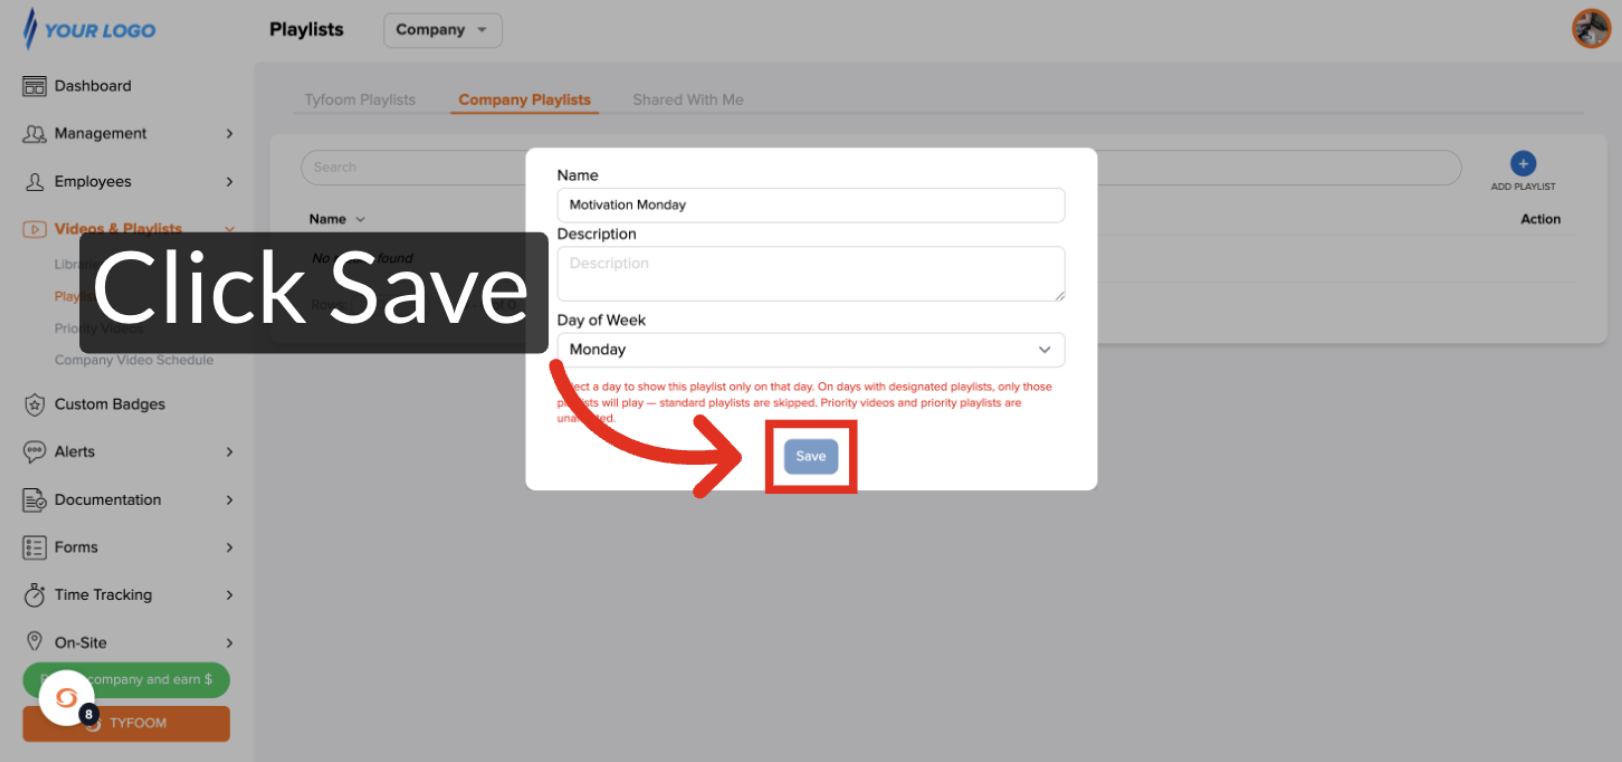Expand the Employees section chevron
This screenshot has width=1622, height=762.
click(229, 182)
